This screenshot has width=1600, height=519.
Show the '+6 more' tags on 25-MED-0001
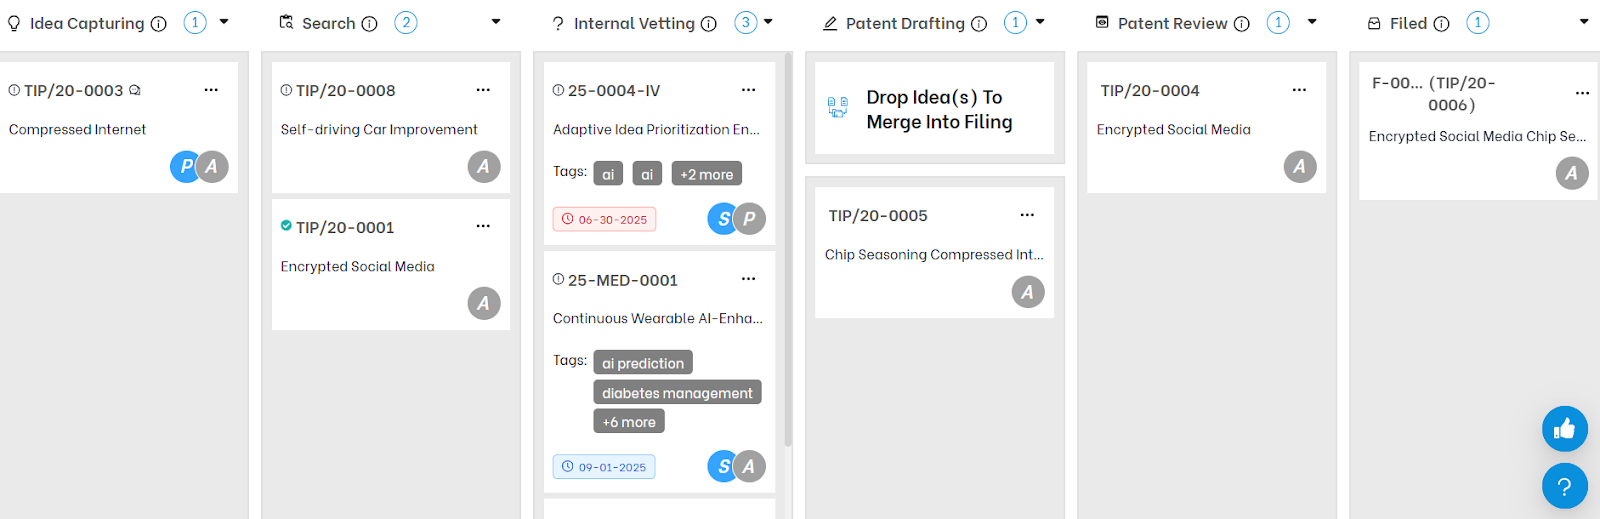tap(628, 422)
